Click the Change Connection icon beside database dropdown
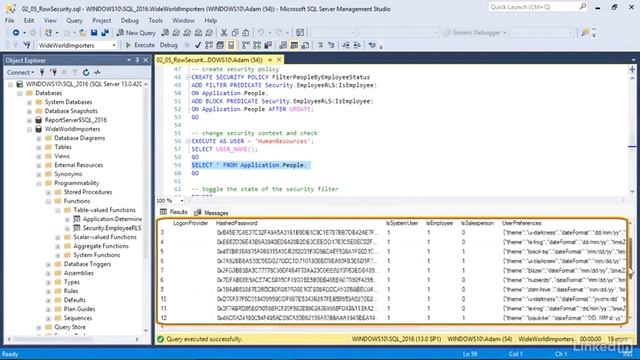640x360 pixels. click(27, 45)
